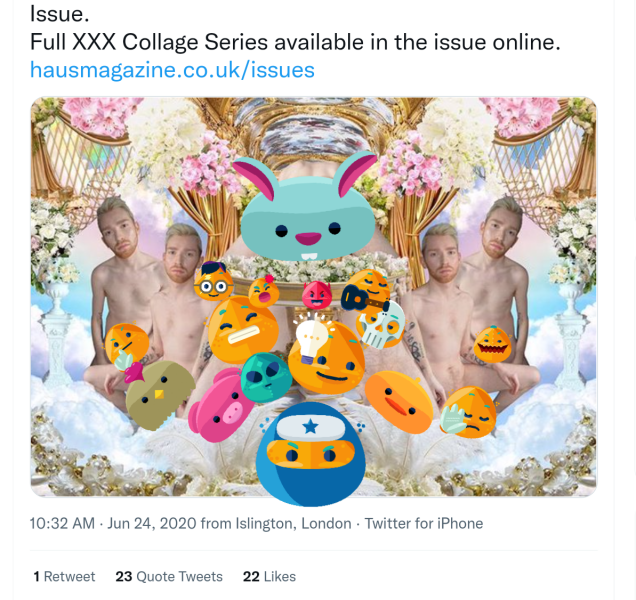The height and width of the screenshot is (600, 636).
Task: View the 1 Retweet list
Action: click(64, 576)
